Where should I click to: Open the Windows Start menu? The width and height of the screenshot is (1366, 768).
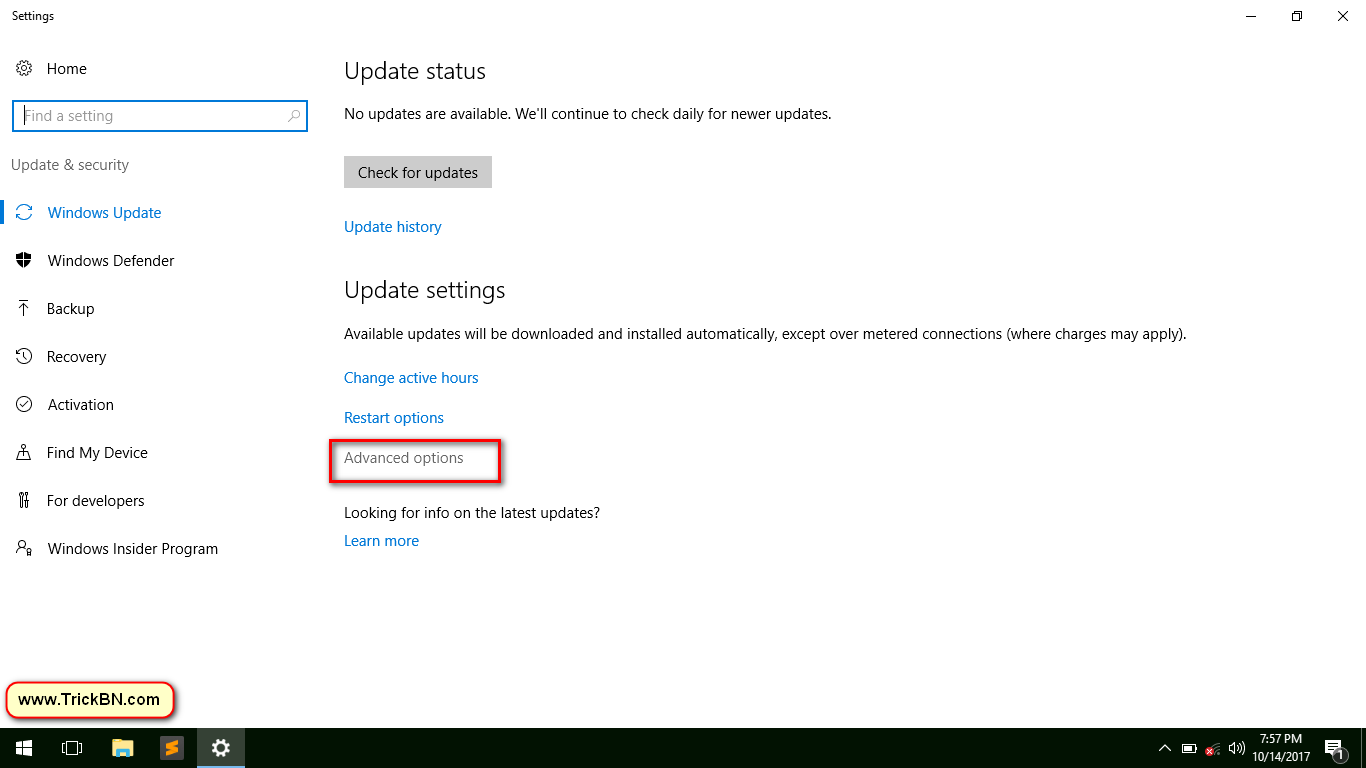[x=24, y=748]
